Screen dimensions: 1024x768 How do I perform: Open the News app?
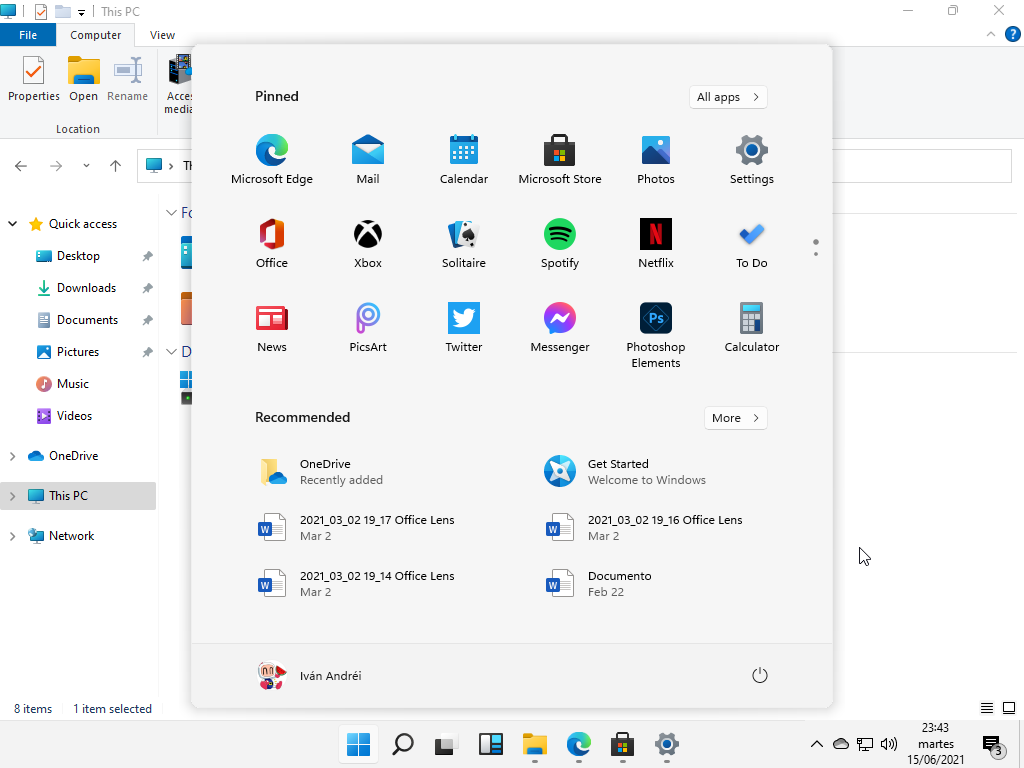coord(272,328)
